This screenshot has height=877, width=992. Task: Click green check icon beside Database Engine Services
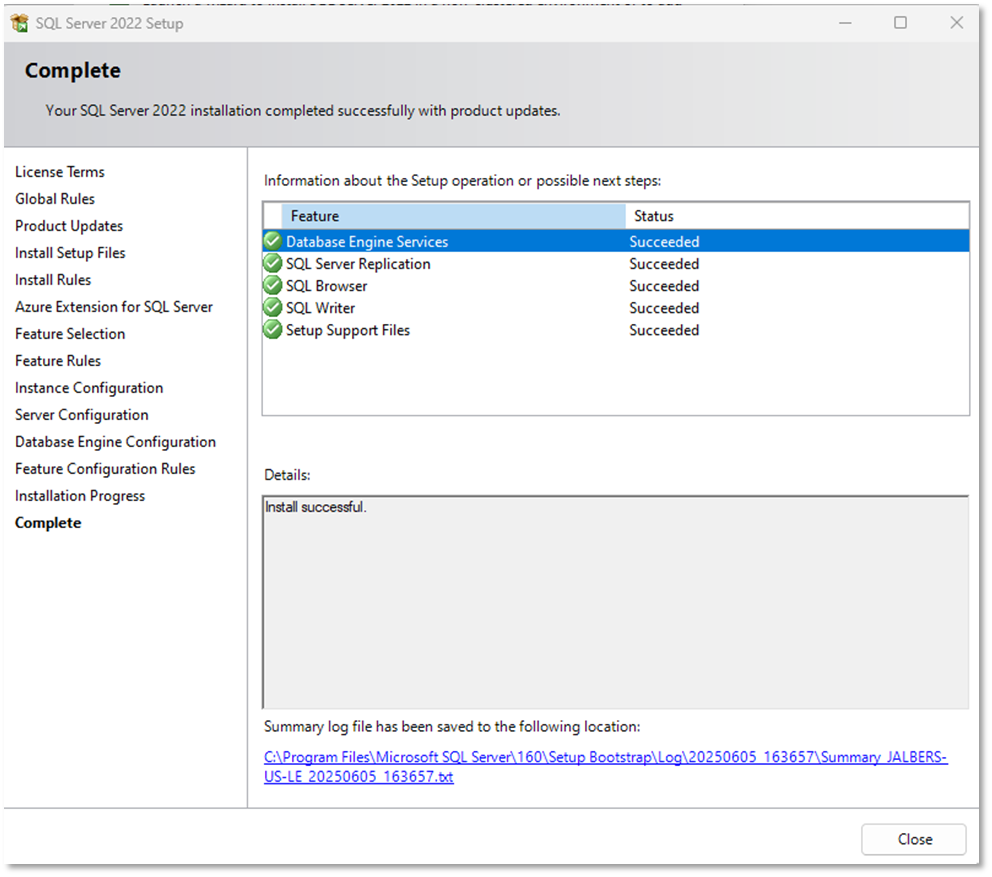click(x=273, y=241)
